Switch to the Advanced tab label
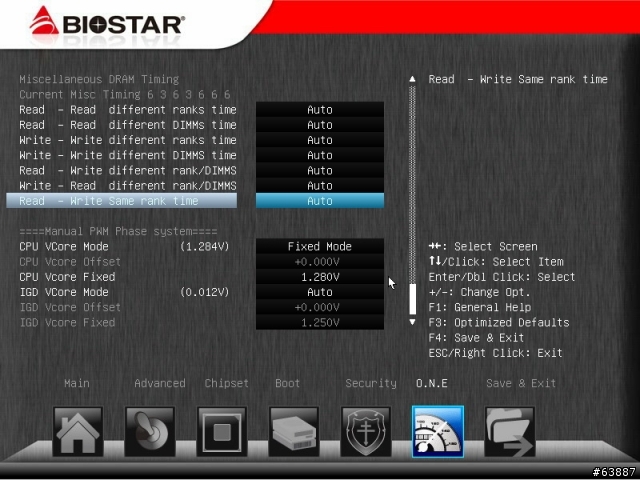The image size is (640, 480). pyautogui.click(x=160, y=383)
